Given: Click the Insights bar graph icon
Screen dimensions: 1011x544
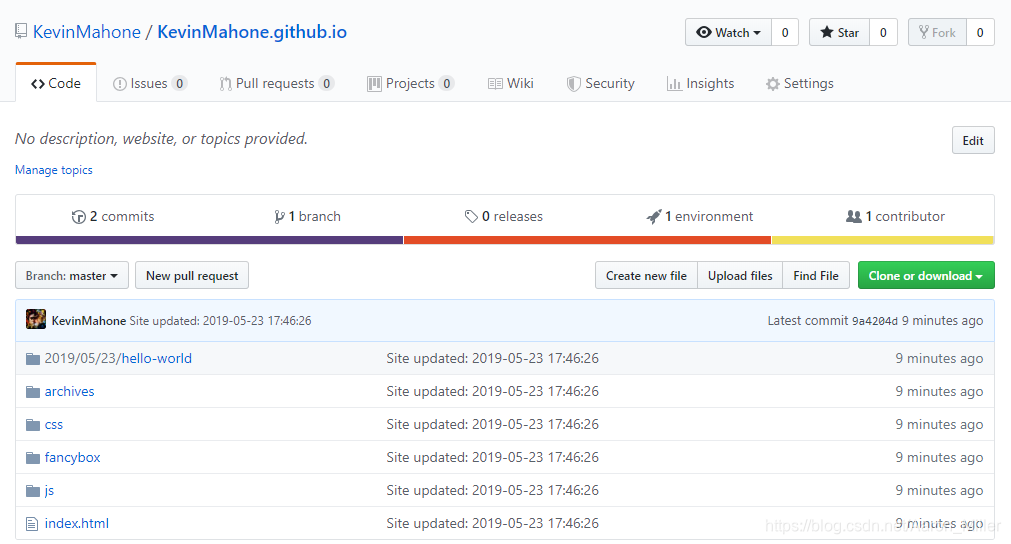Looking at the screenshot, I should [x=674, y=84].
